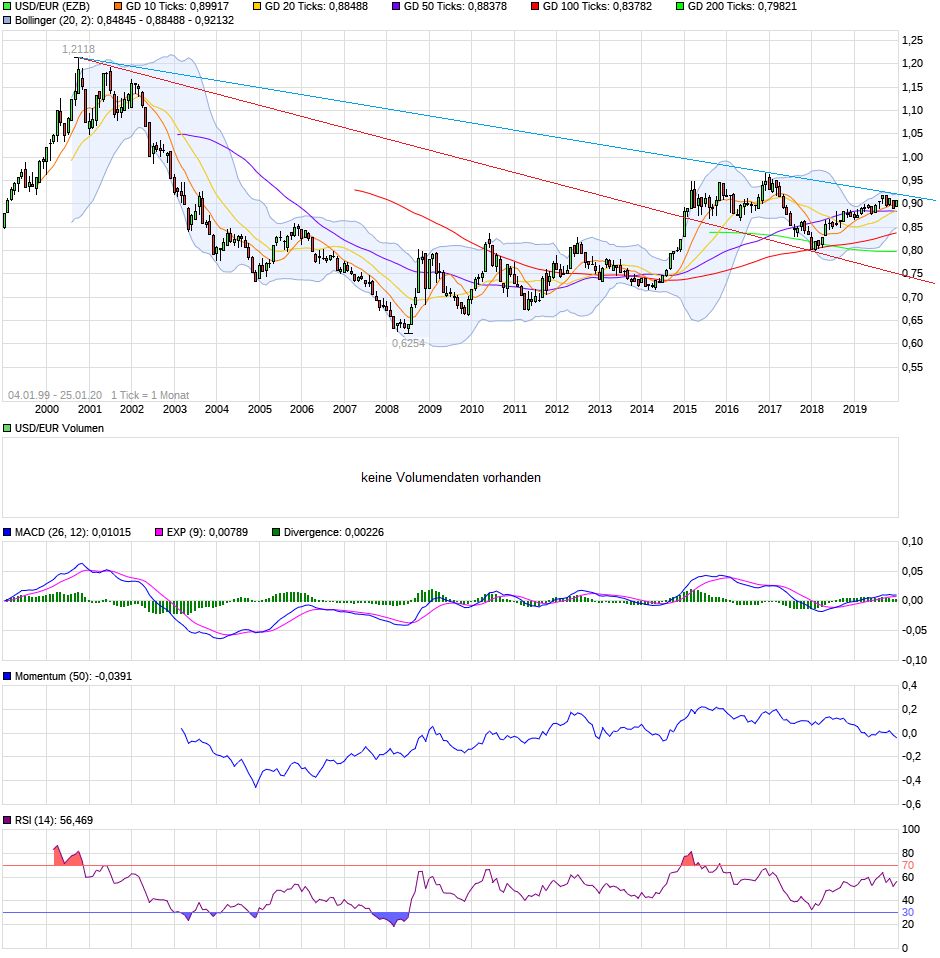Viewport: 940px width, 958px height.
Task: Select the blue Momentum (50) panel icon
Action: tap(8, 675)
